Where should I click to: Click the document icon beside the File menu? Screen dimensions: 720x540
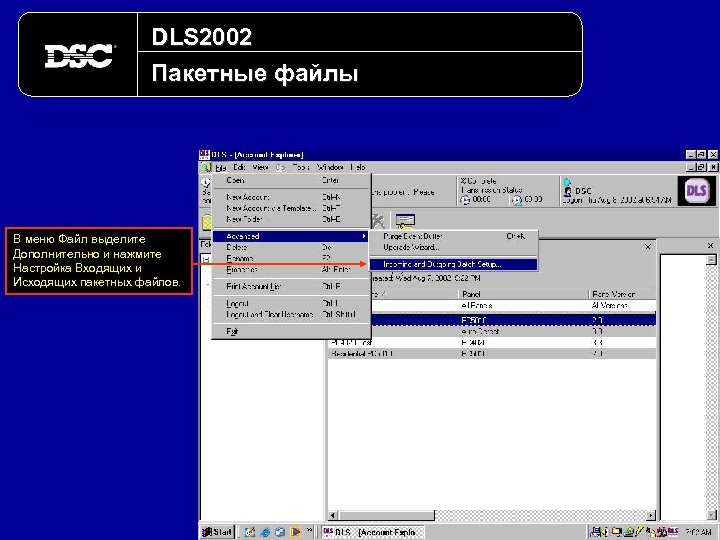[x=205, y=168]
